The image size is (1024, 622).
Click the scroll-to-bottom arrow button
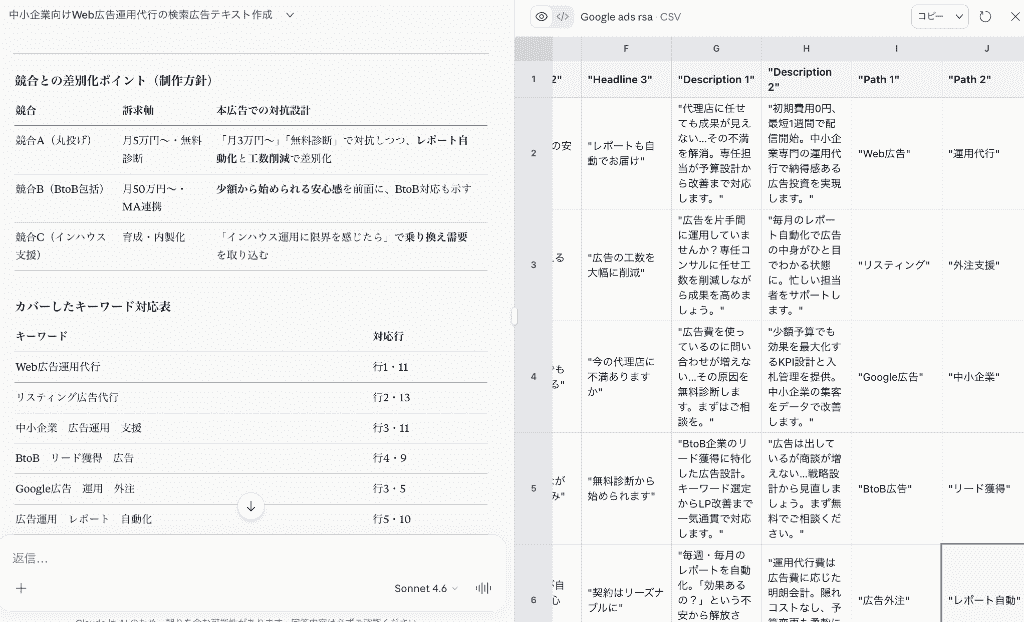pyautogui.click(x=251, y=506)
